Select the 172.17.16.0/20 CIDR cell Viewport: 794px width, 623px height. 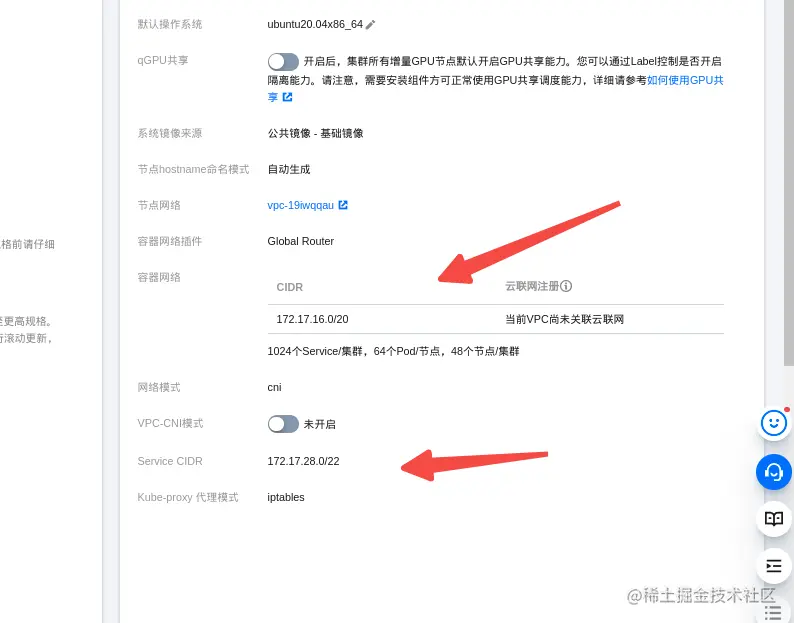tap(312, 319)
